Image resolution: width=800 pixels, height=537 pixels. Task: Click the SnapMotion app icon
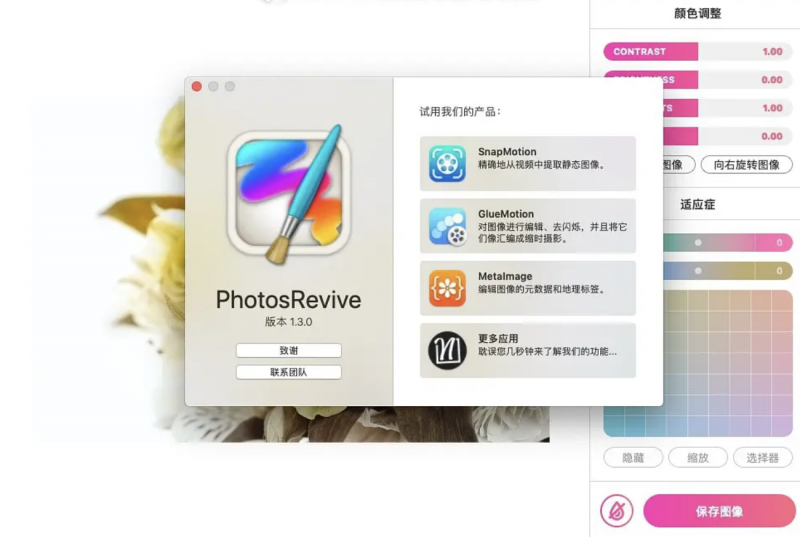tap(447, 164)
